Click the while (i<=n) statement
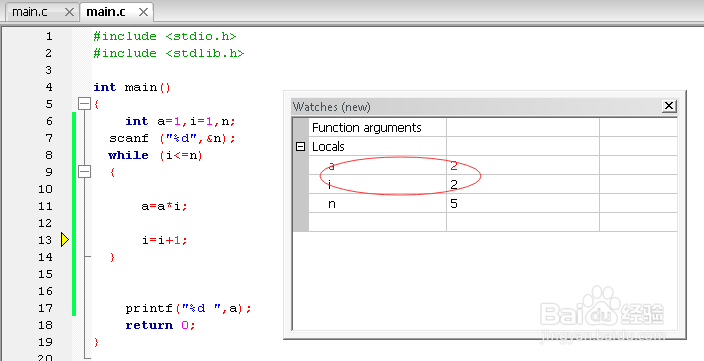The image size is (704, 361). pos(155,155)
